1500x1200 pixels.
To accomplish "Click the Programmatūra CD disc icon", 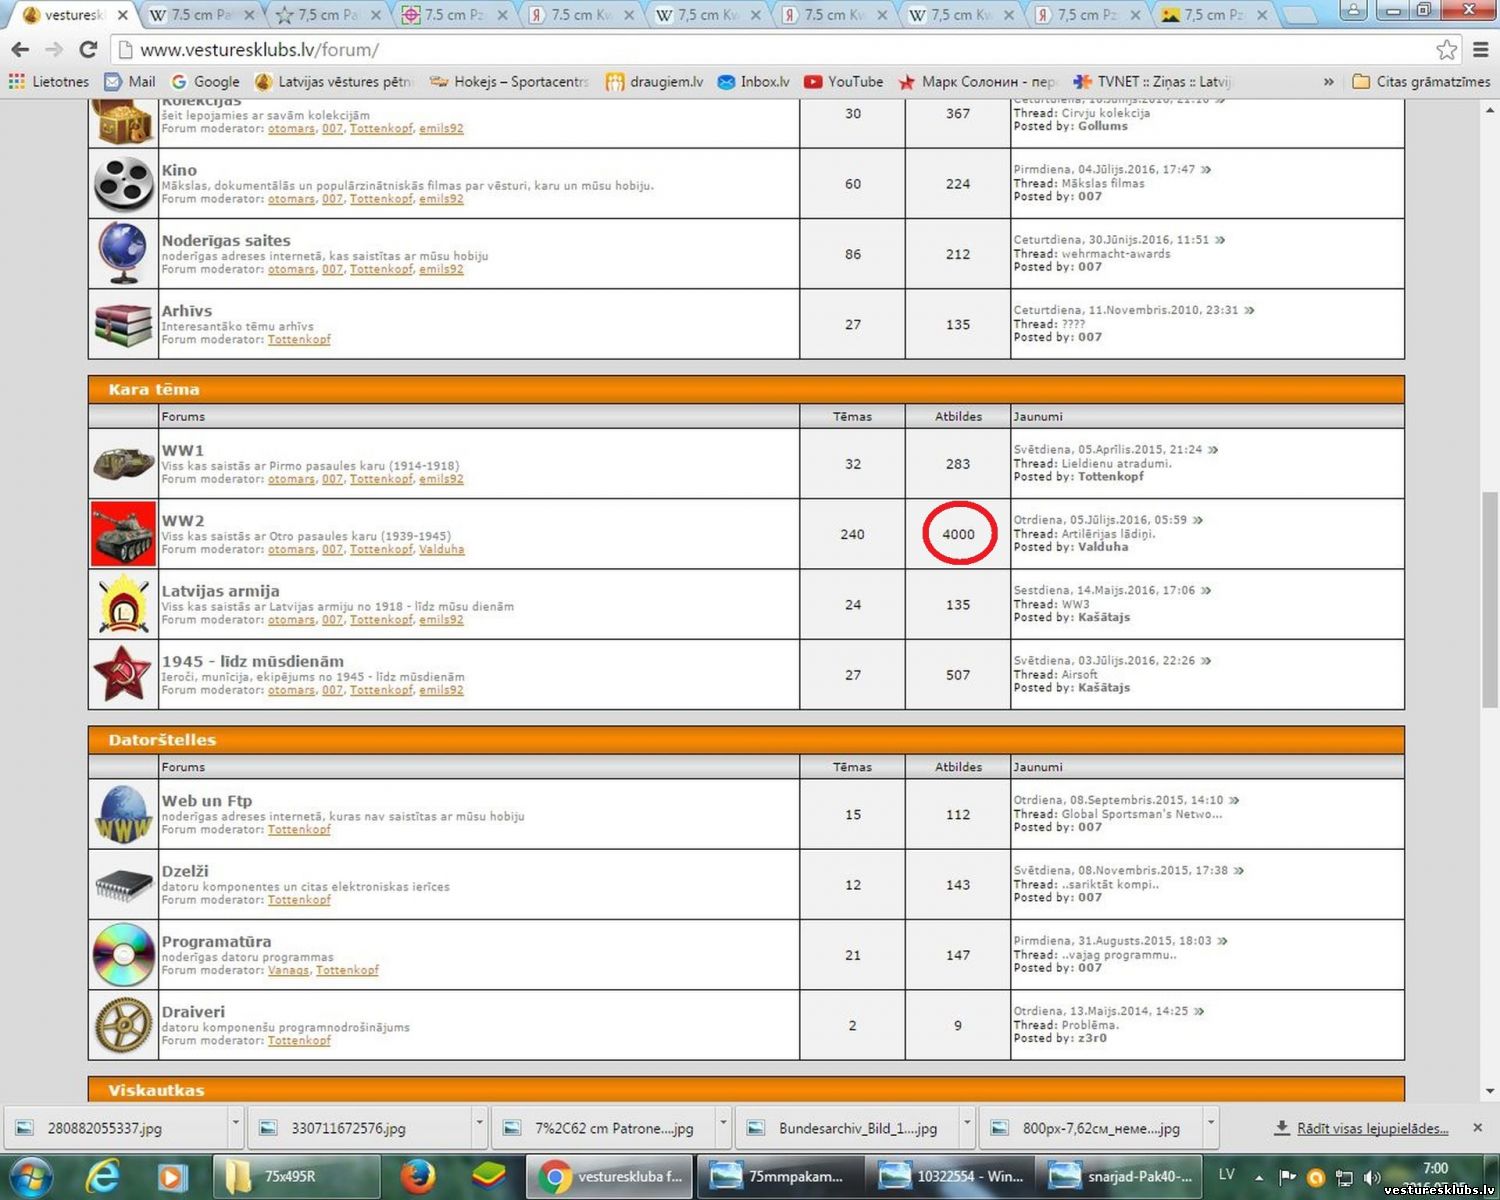I will click(x=123, y=955).
